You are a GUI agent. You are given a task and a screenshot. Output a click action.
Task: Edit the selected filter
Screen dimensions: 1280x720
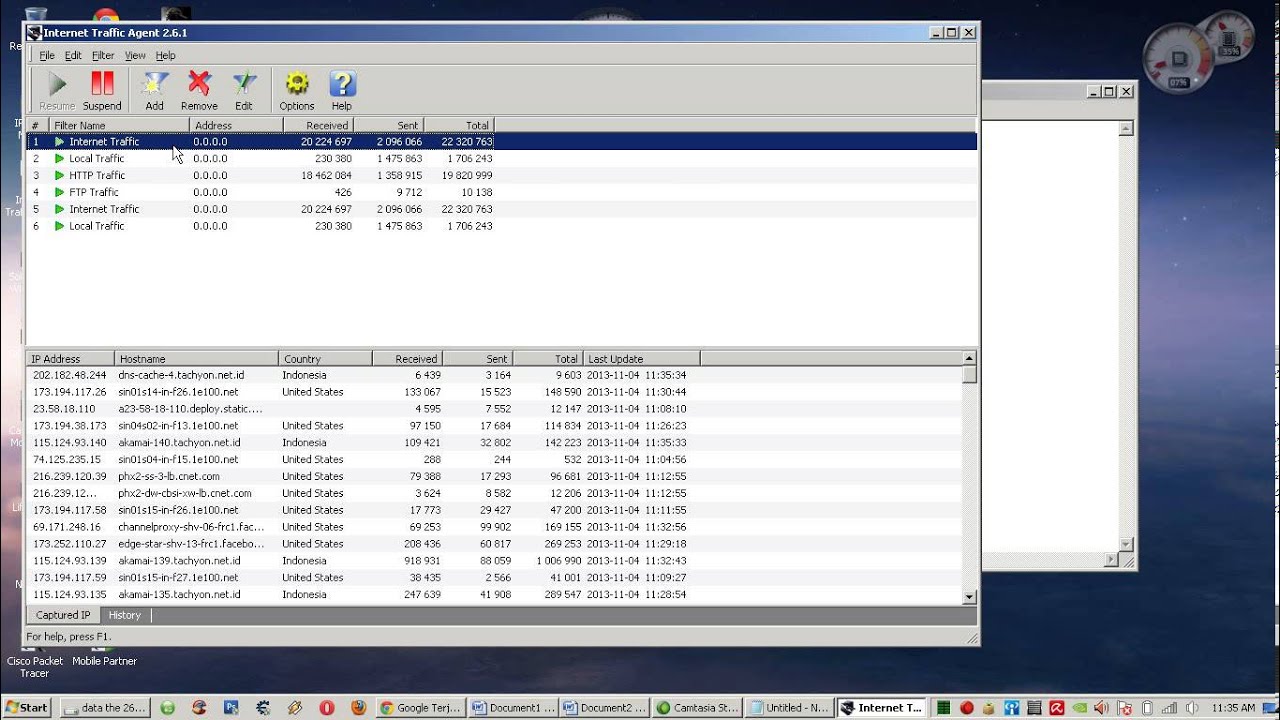tap(244, 90)
